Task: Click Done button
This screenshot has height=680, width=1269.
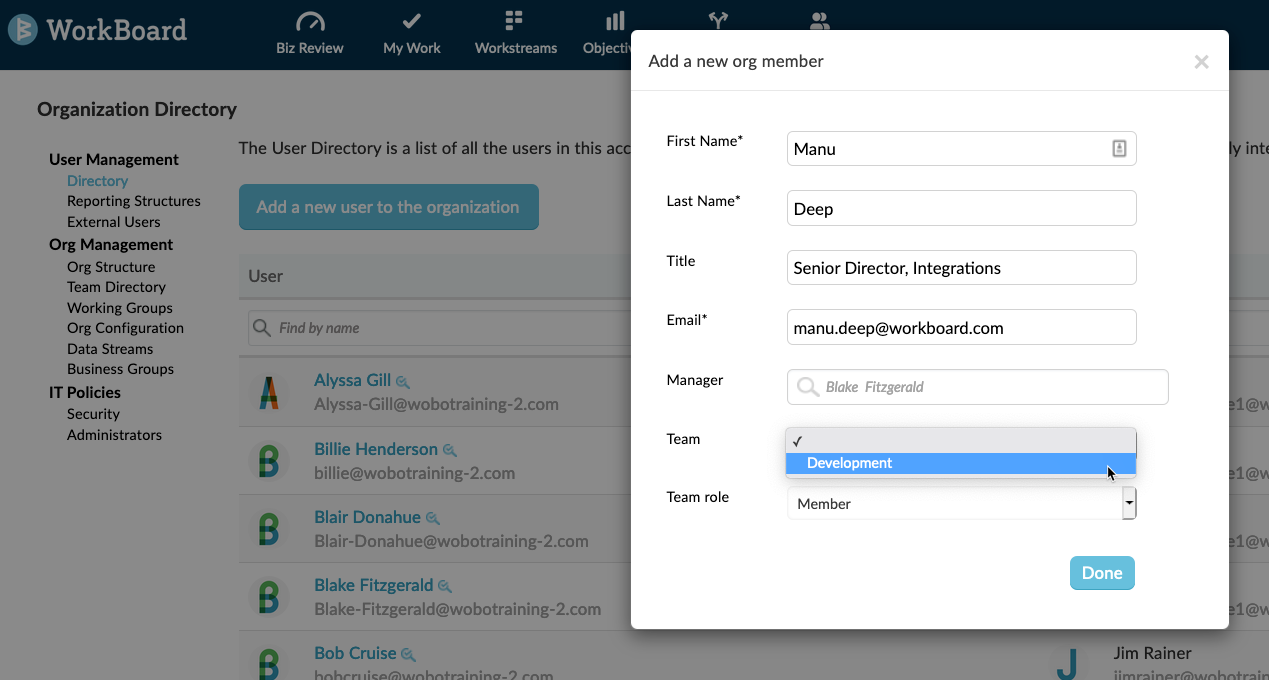Action: pyautogui.click(x=1102, y=573)
